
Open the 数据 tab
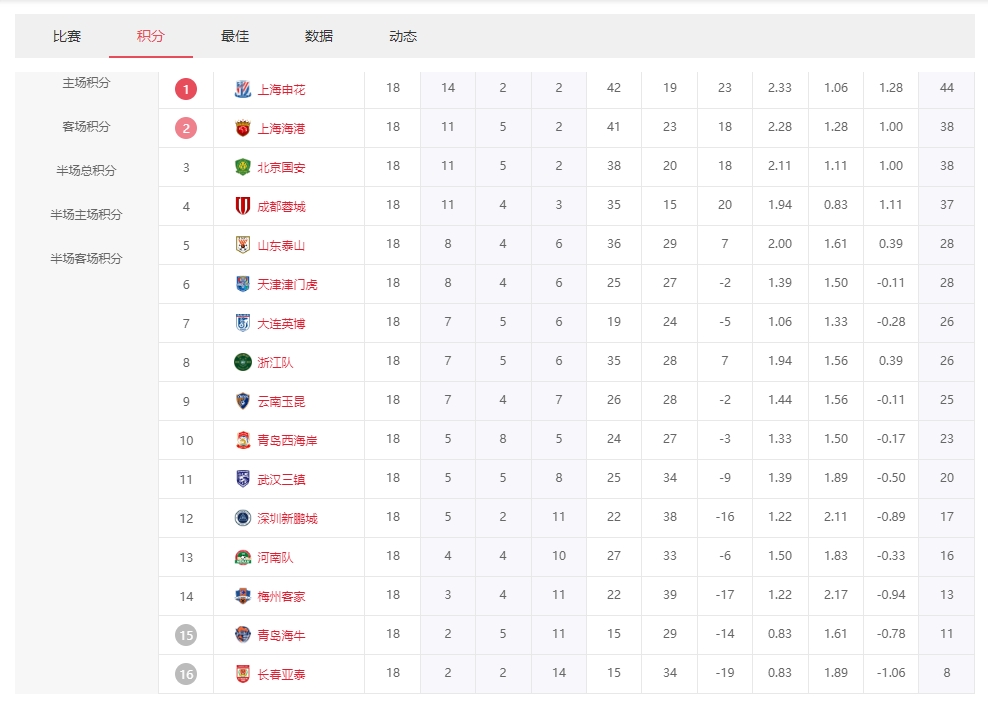tap(319, 36)
